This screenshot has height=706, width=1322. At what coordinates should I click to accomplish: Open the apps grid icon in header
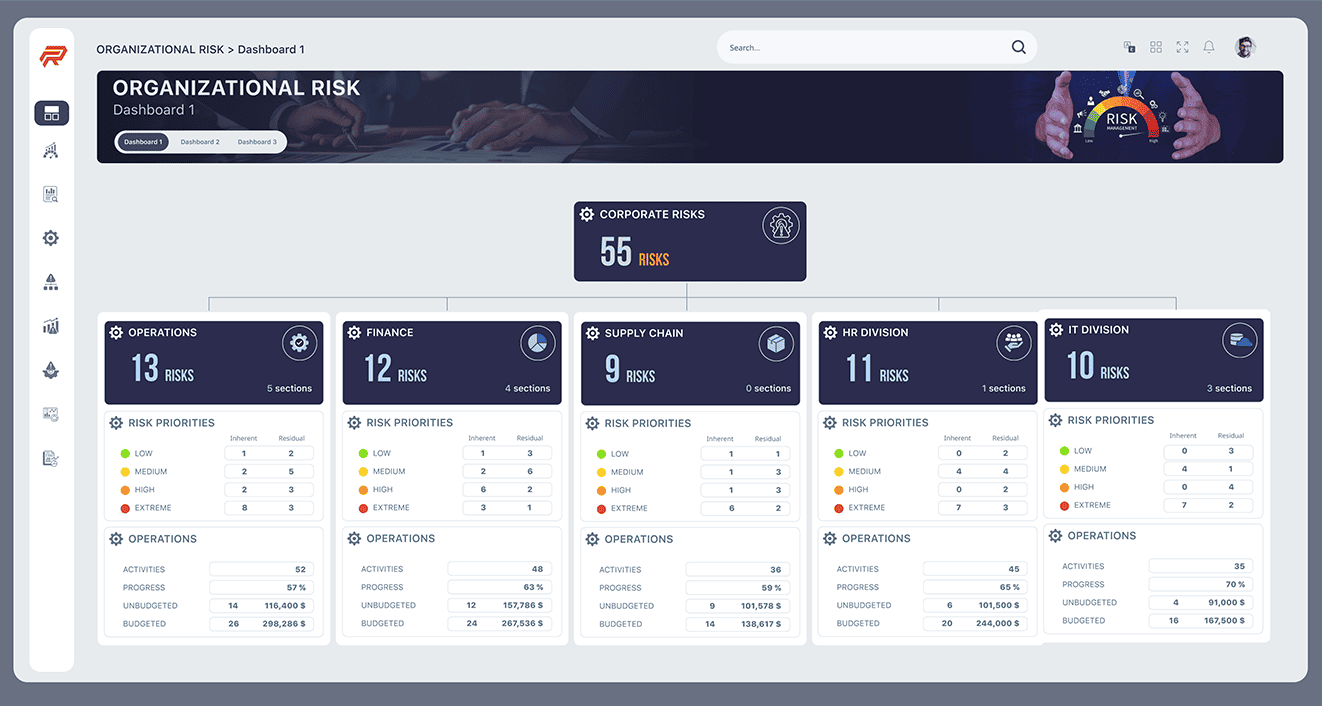click(x=1156, y=47)
